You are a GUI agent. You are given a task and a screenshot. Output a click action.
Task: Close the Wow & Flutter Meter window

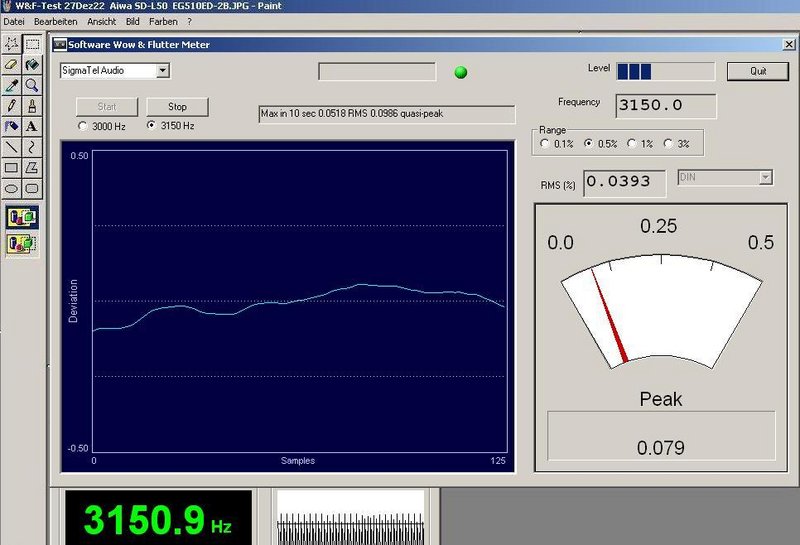789,44
